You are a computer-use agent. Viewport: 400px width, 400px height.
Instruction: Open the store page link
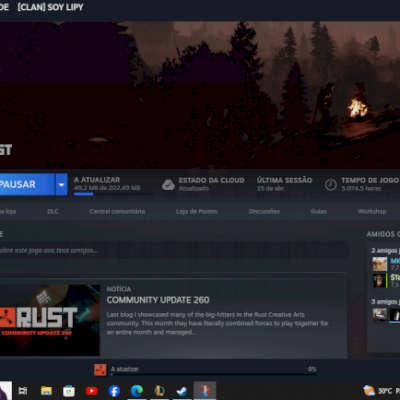pos(8,211)
